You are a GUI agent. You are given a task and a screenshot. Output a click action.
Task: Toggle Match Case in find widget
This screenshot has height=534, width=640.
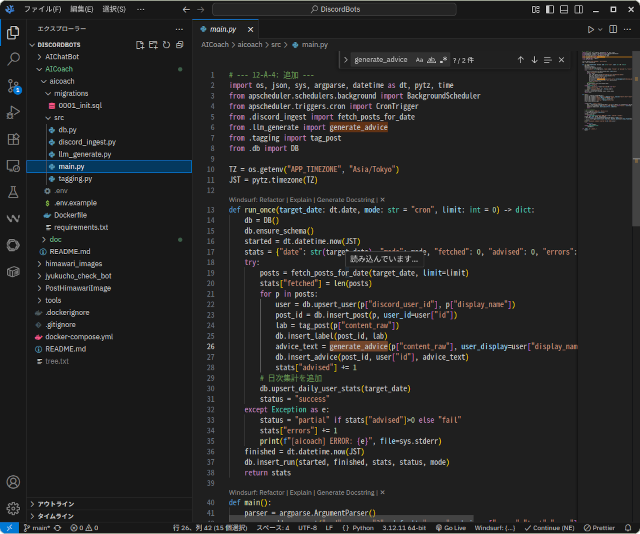point(419,60)
